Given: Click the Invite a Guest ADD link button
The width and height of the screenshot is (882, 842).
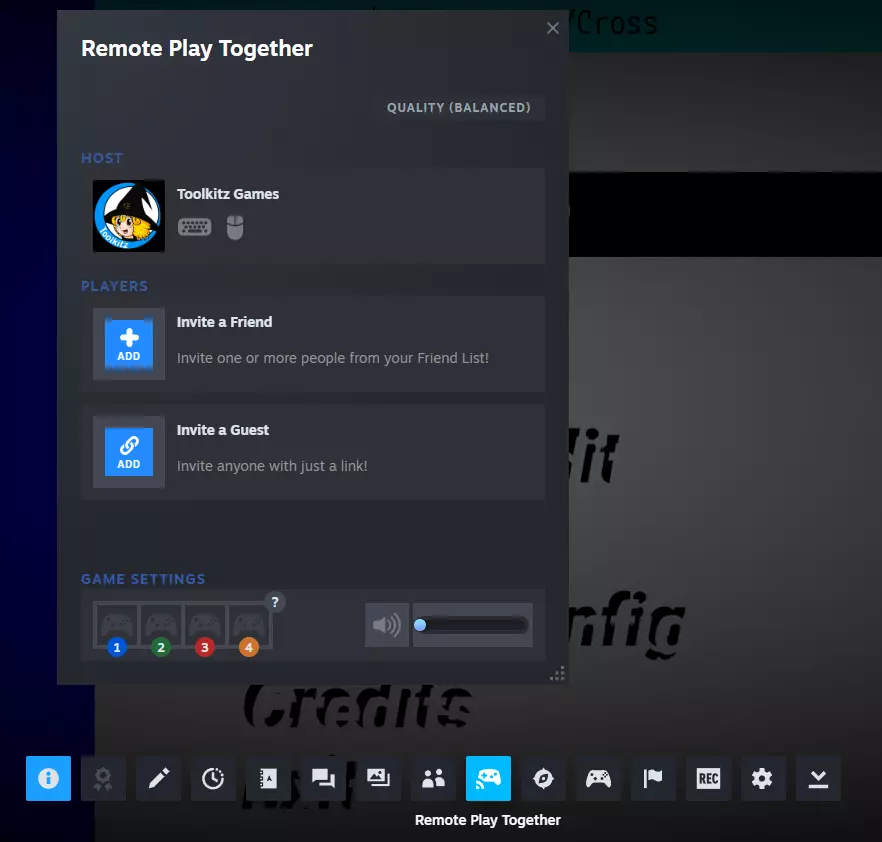Looking at the screenshot, I should 129,452.
